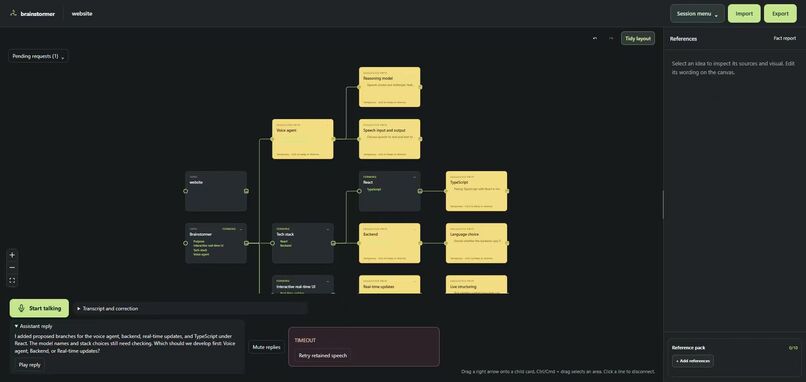
Task: Click the Tidy layout button
Action: [x=638, y=39]
